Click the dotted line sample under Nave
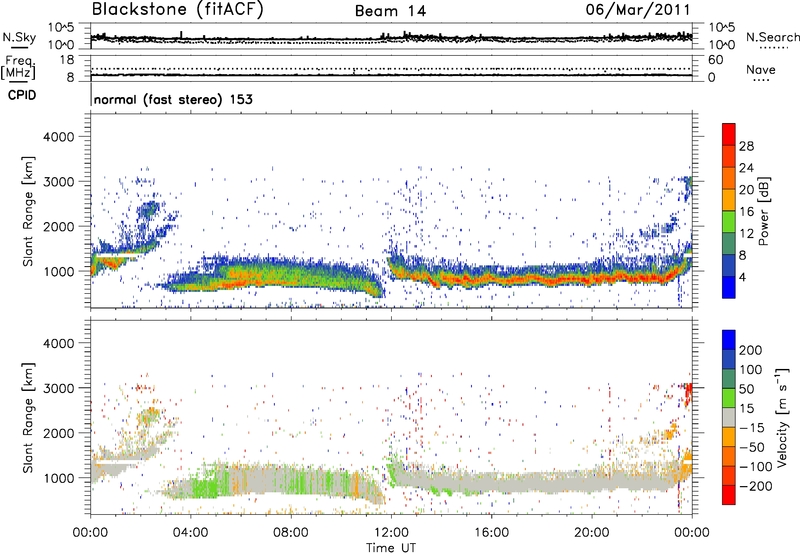The height and width of the screenshot is (554, 800). (761, 81)
